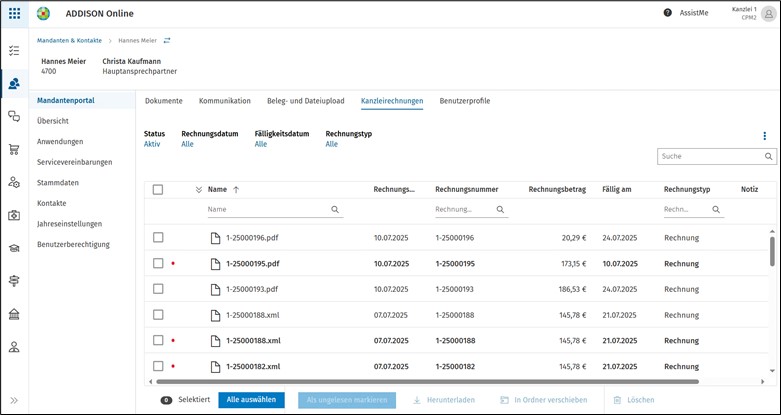The width and height of the screenshot is (781, 415).
Task: Open the shopping cart sidebar icon
Action: [14, 149]
